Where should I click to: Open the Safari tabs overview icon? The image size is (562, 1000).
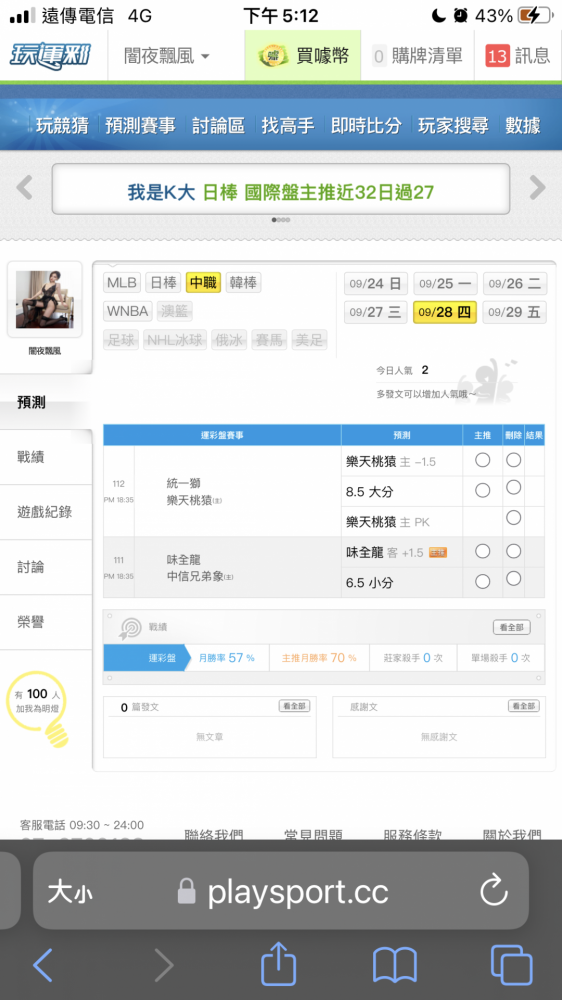[511, 965]
